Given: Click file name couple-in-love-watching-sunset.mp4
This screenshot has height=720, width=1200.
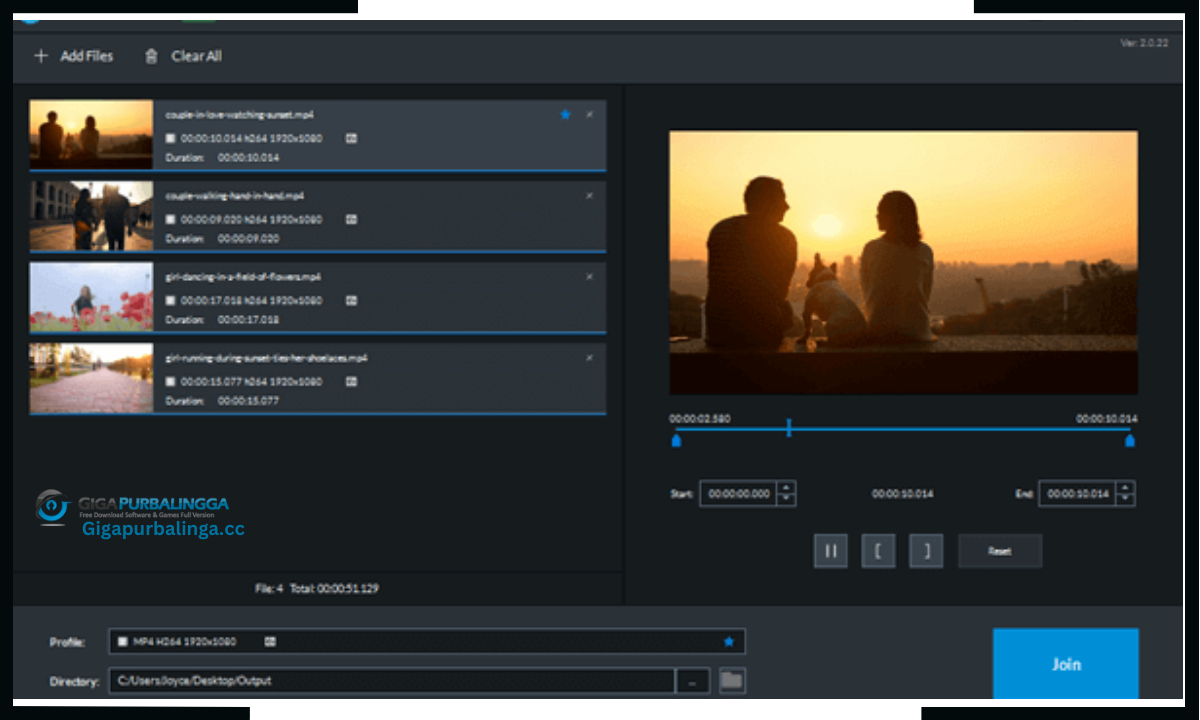Looking at the screenshot, I should tap(240, 115).
